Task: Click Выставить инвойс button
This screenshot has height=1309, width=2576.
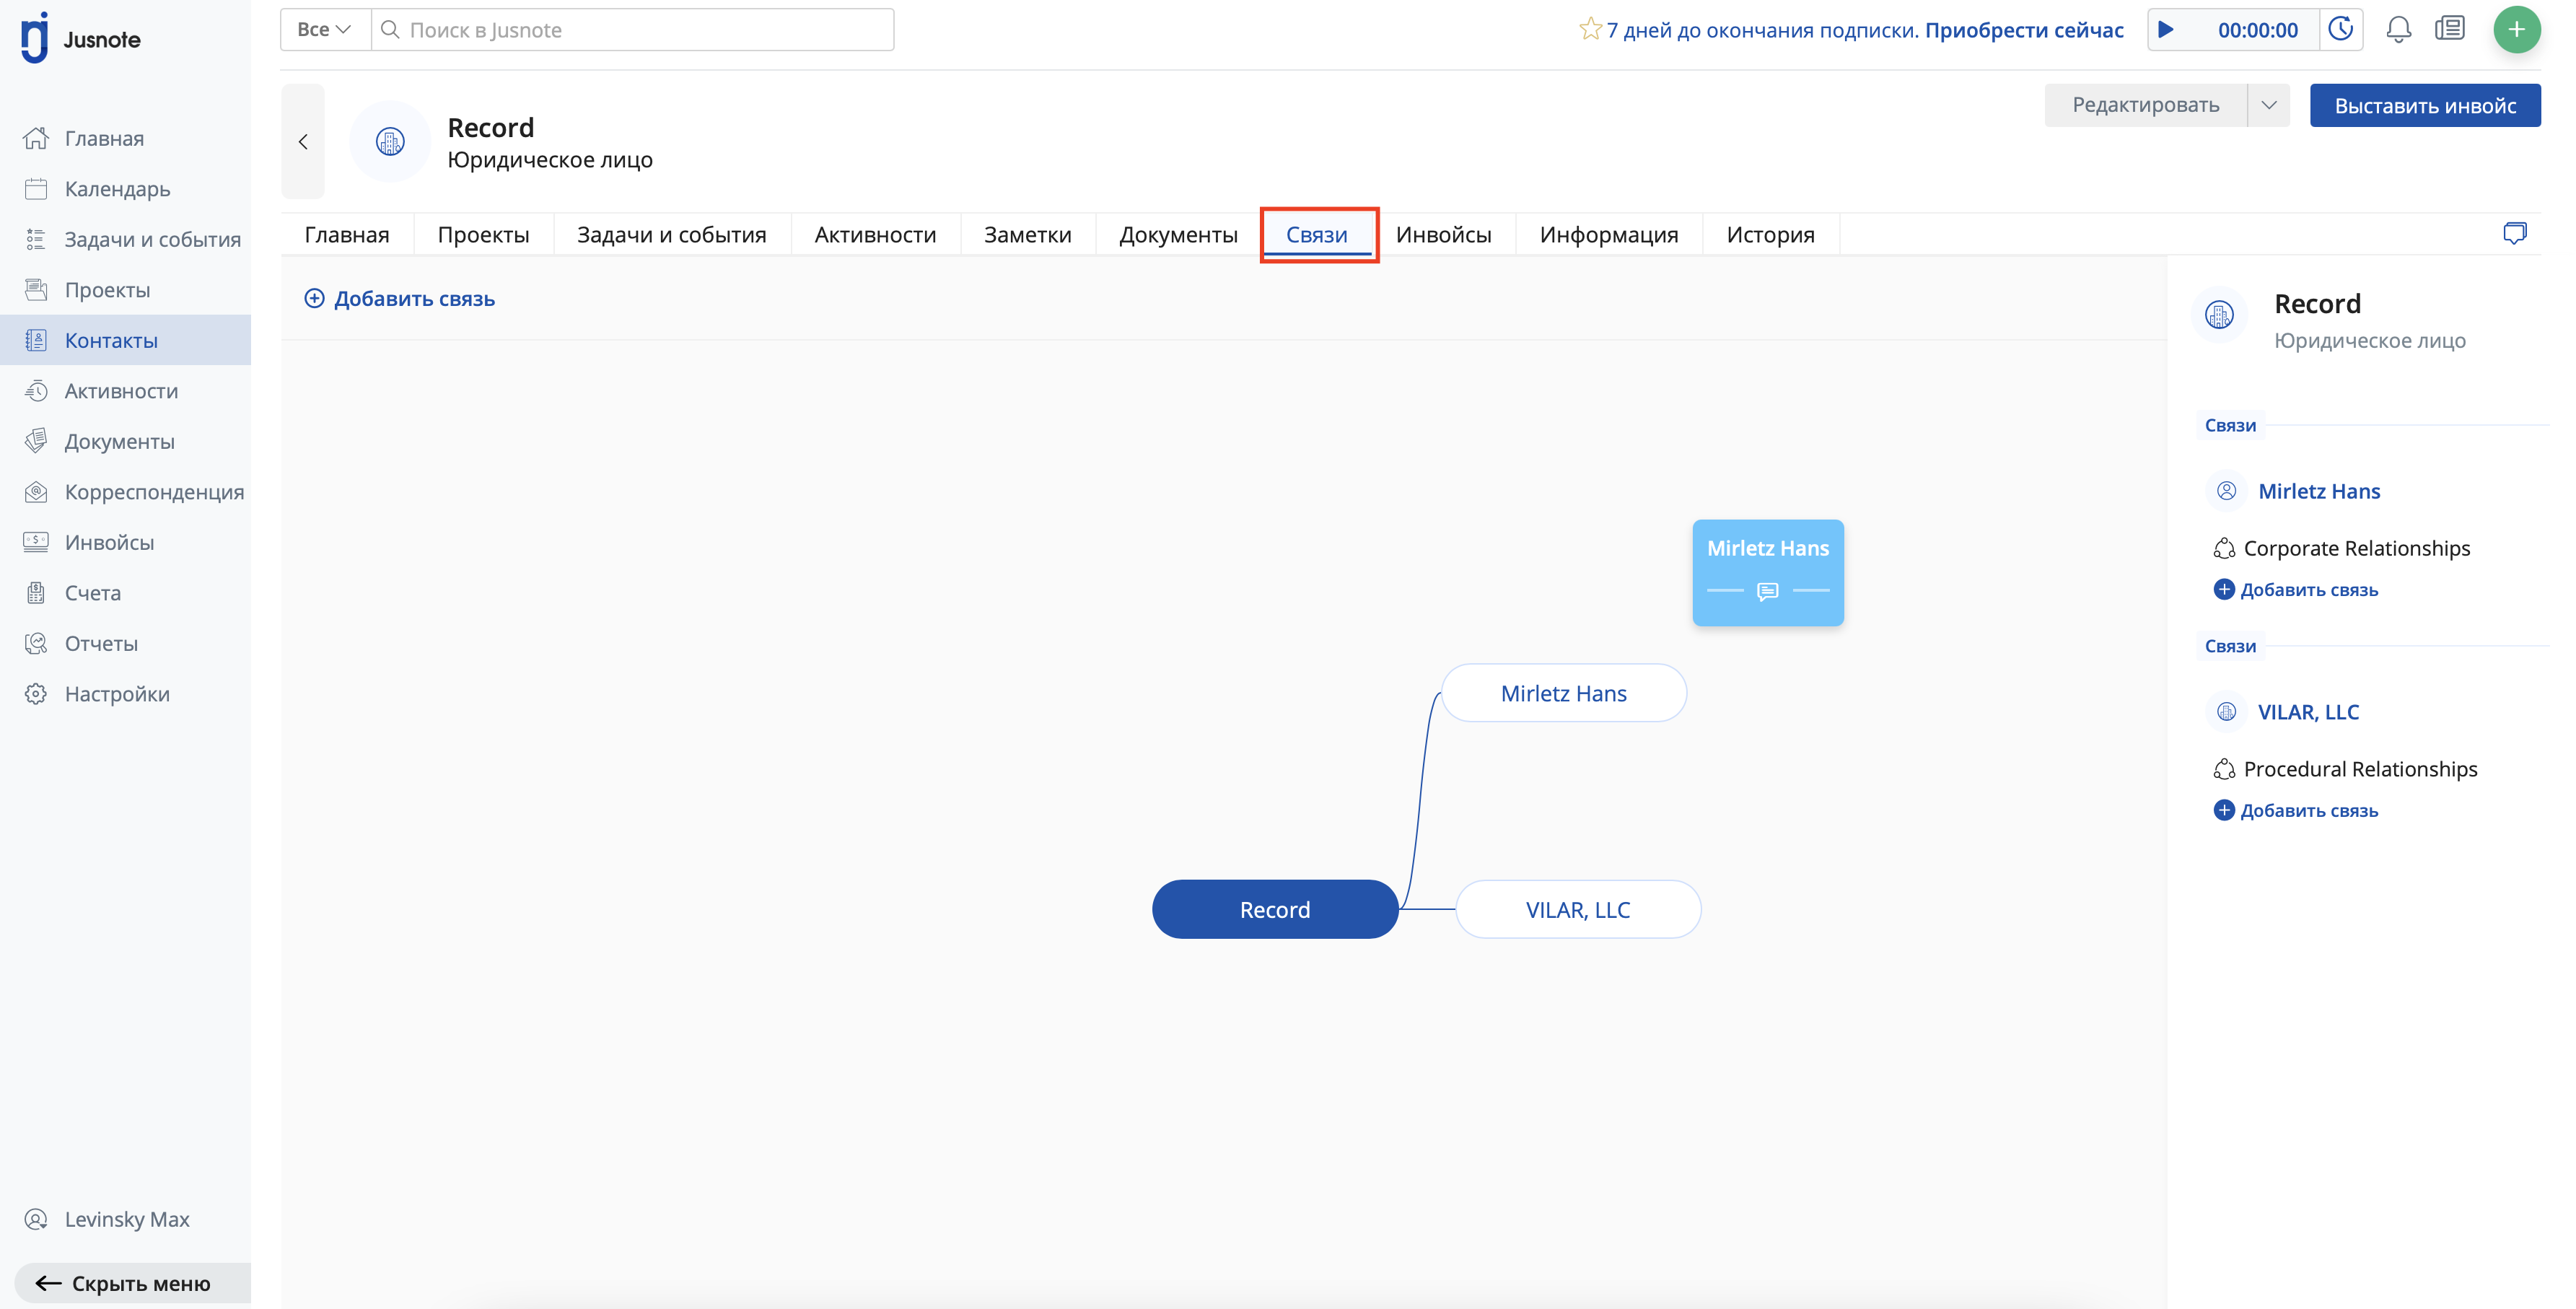Action: (2424, 106)
